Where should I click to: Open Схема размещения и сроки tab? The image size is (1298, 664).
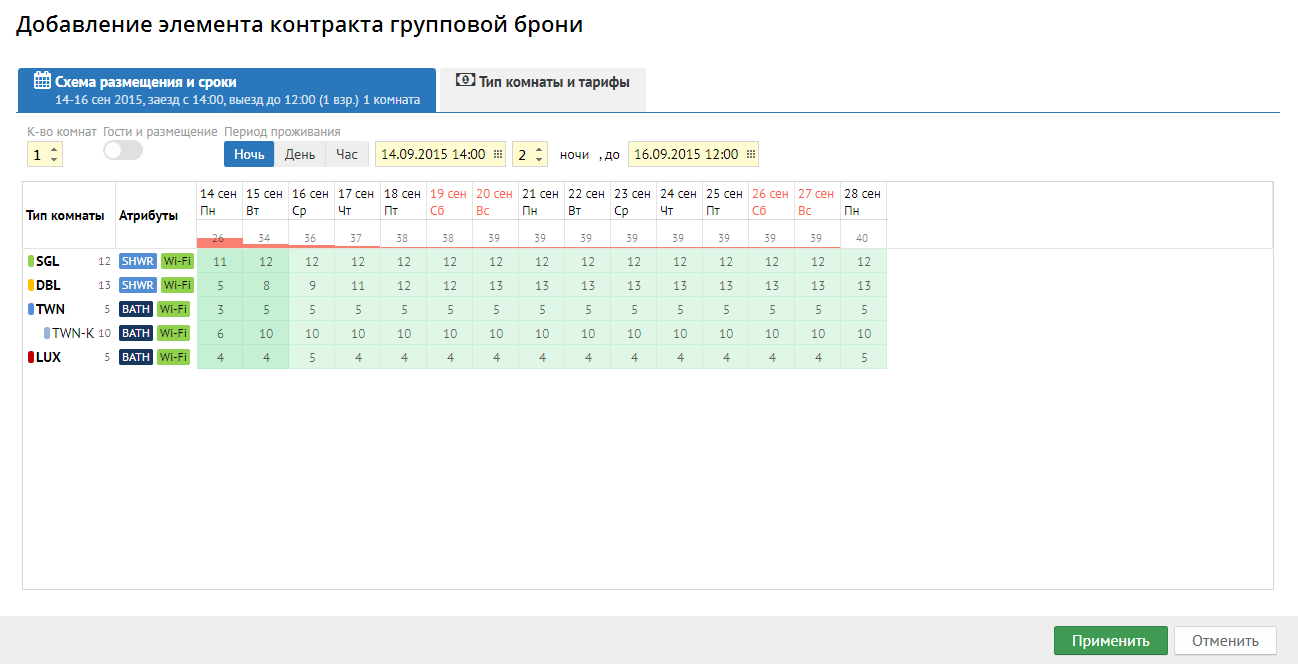[227, 90]
